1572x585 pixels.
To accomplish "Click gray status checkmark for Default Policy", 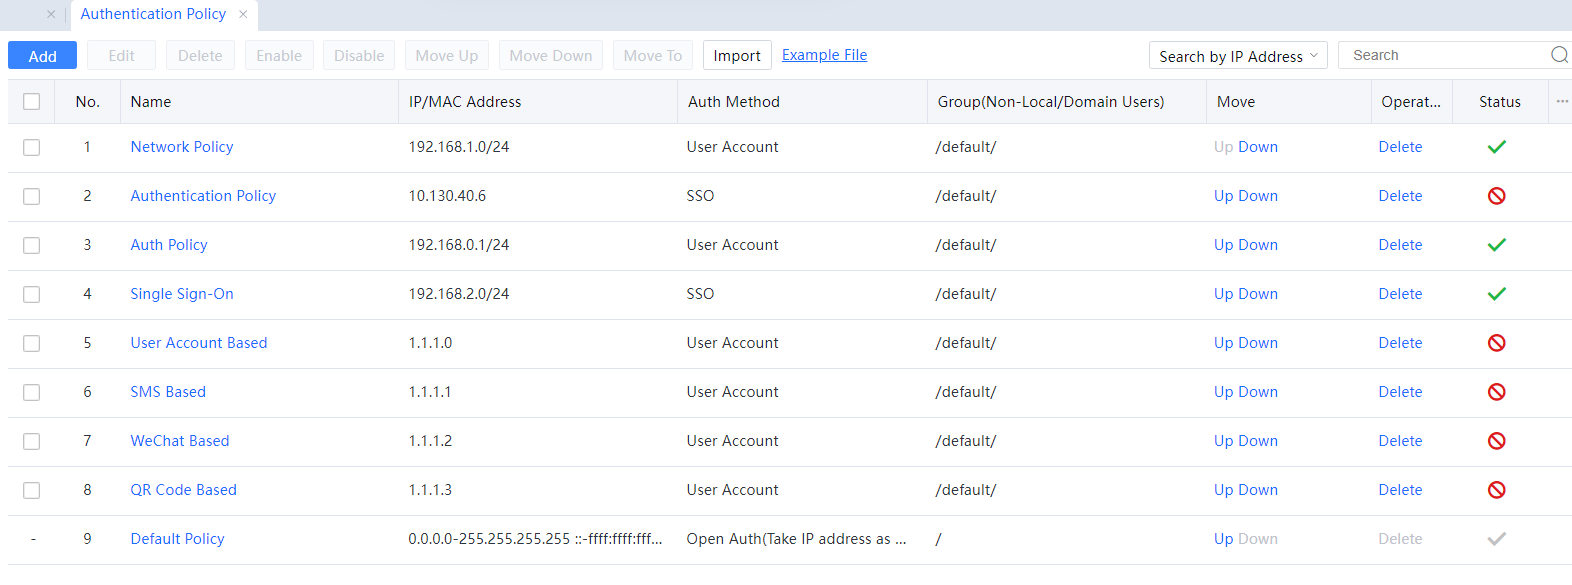I will pyautogui.click(x=1496, y=539).
